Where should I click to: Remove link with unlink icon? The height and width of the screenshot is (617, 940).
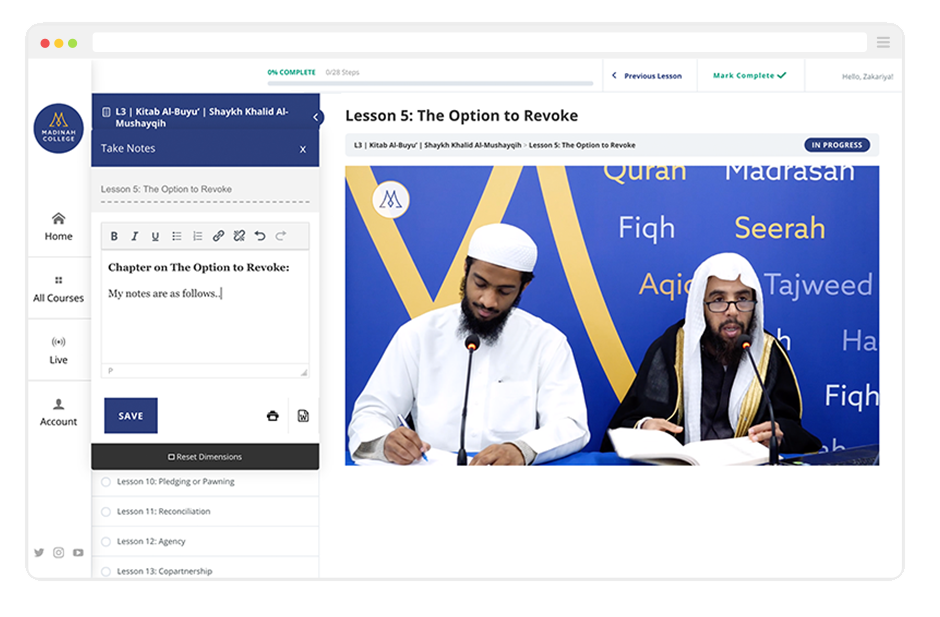pyautogui.click(x=239, y=236)
